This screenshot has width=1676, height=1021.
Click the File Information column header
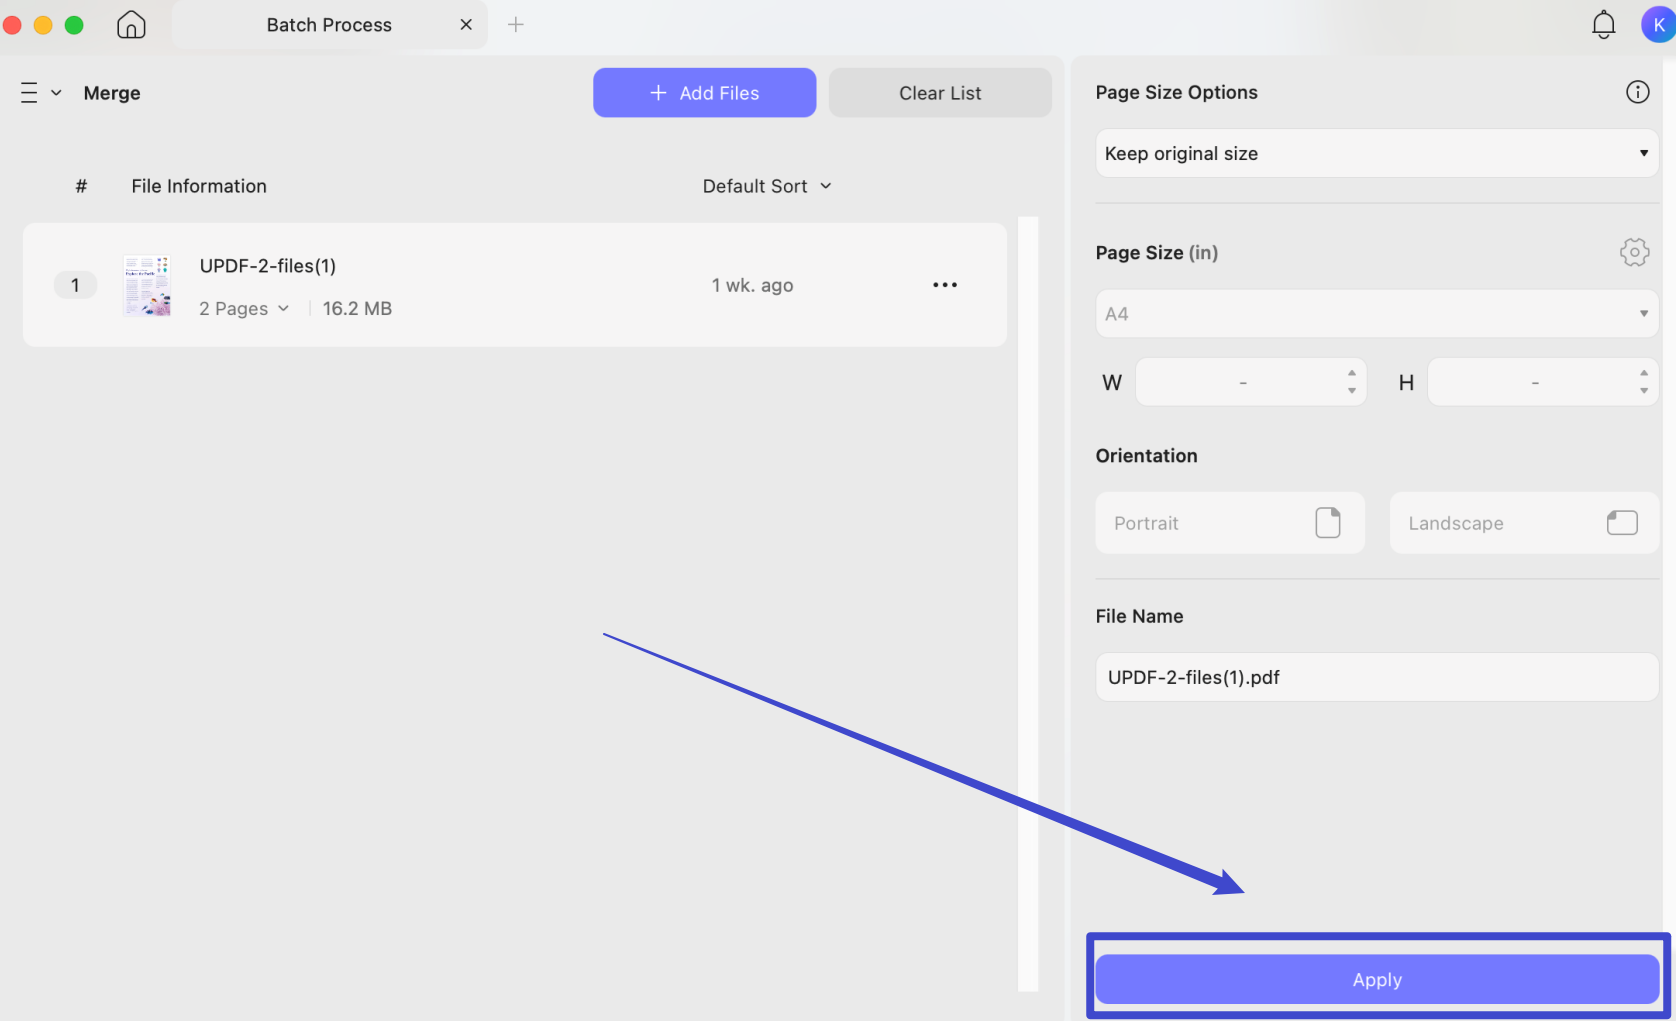[199, 186]
